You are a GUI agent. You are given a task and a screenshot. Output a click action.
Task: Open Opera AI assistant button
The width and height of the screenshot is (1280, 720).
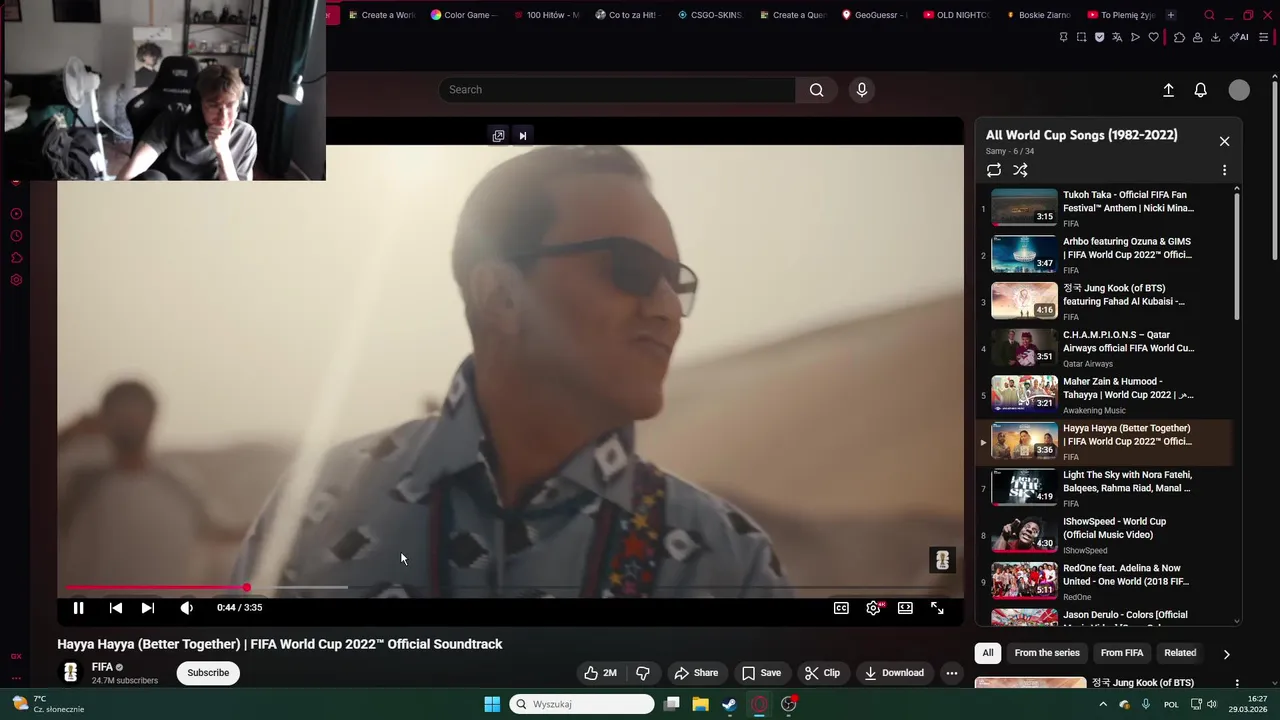click(1240, 37)
